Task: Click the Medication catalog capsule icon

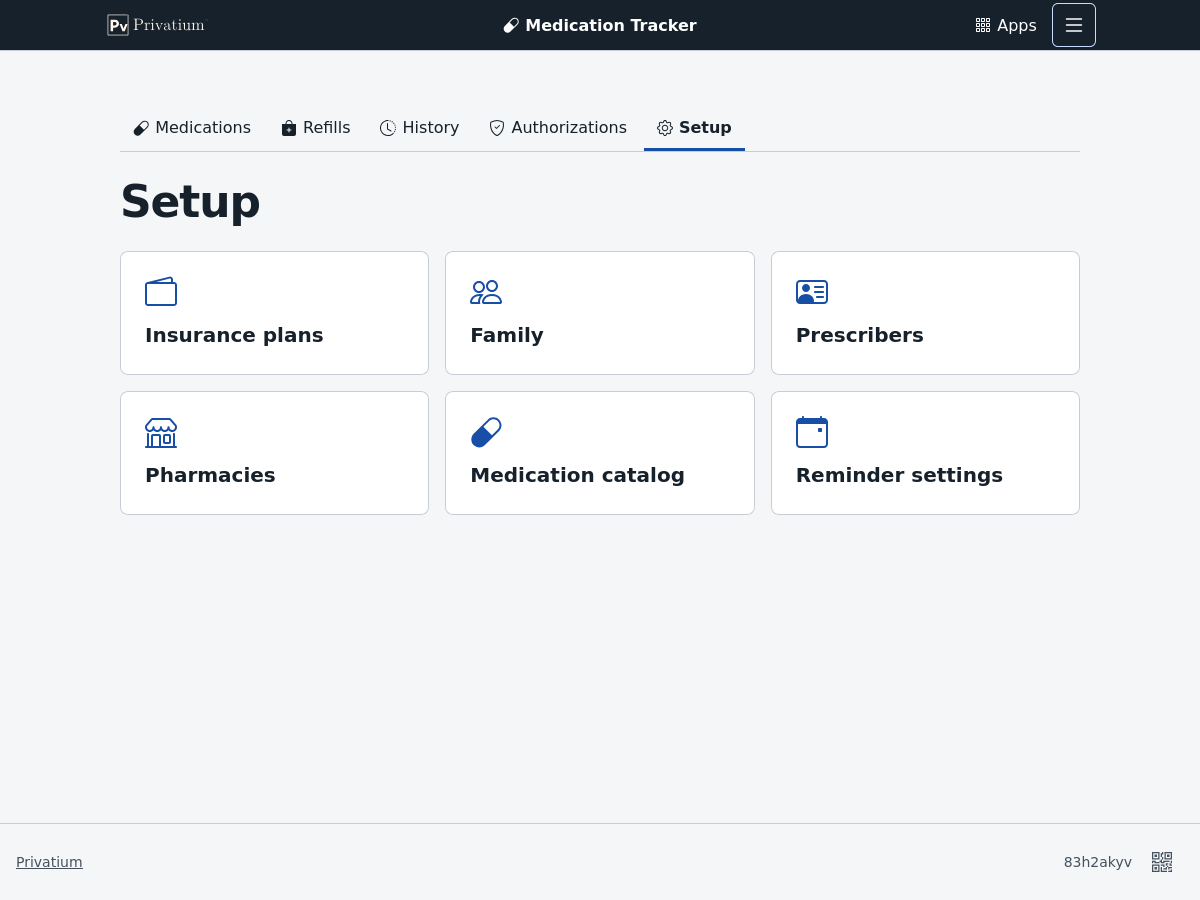Action: [x=486, y=432]
